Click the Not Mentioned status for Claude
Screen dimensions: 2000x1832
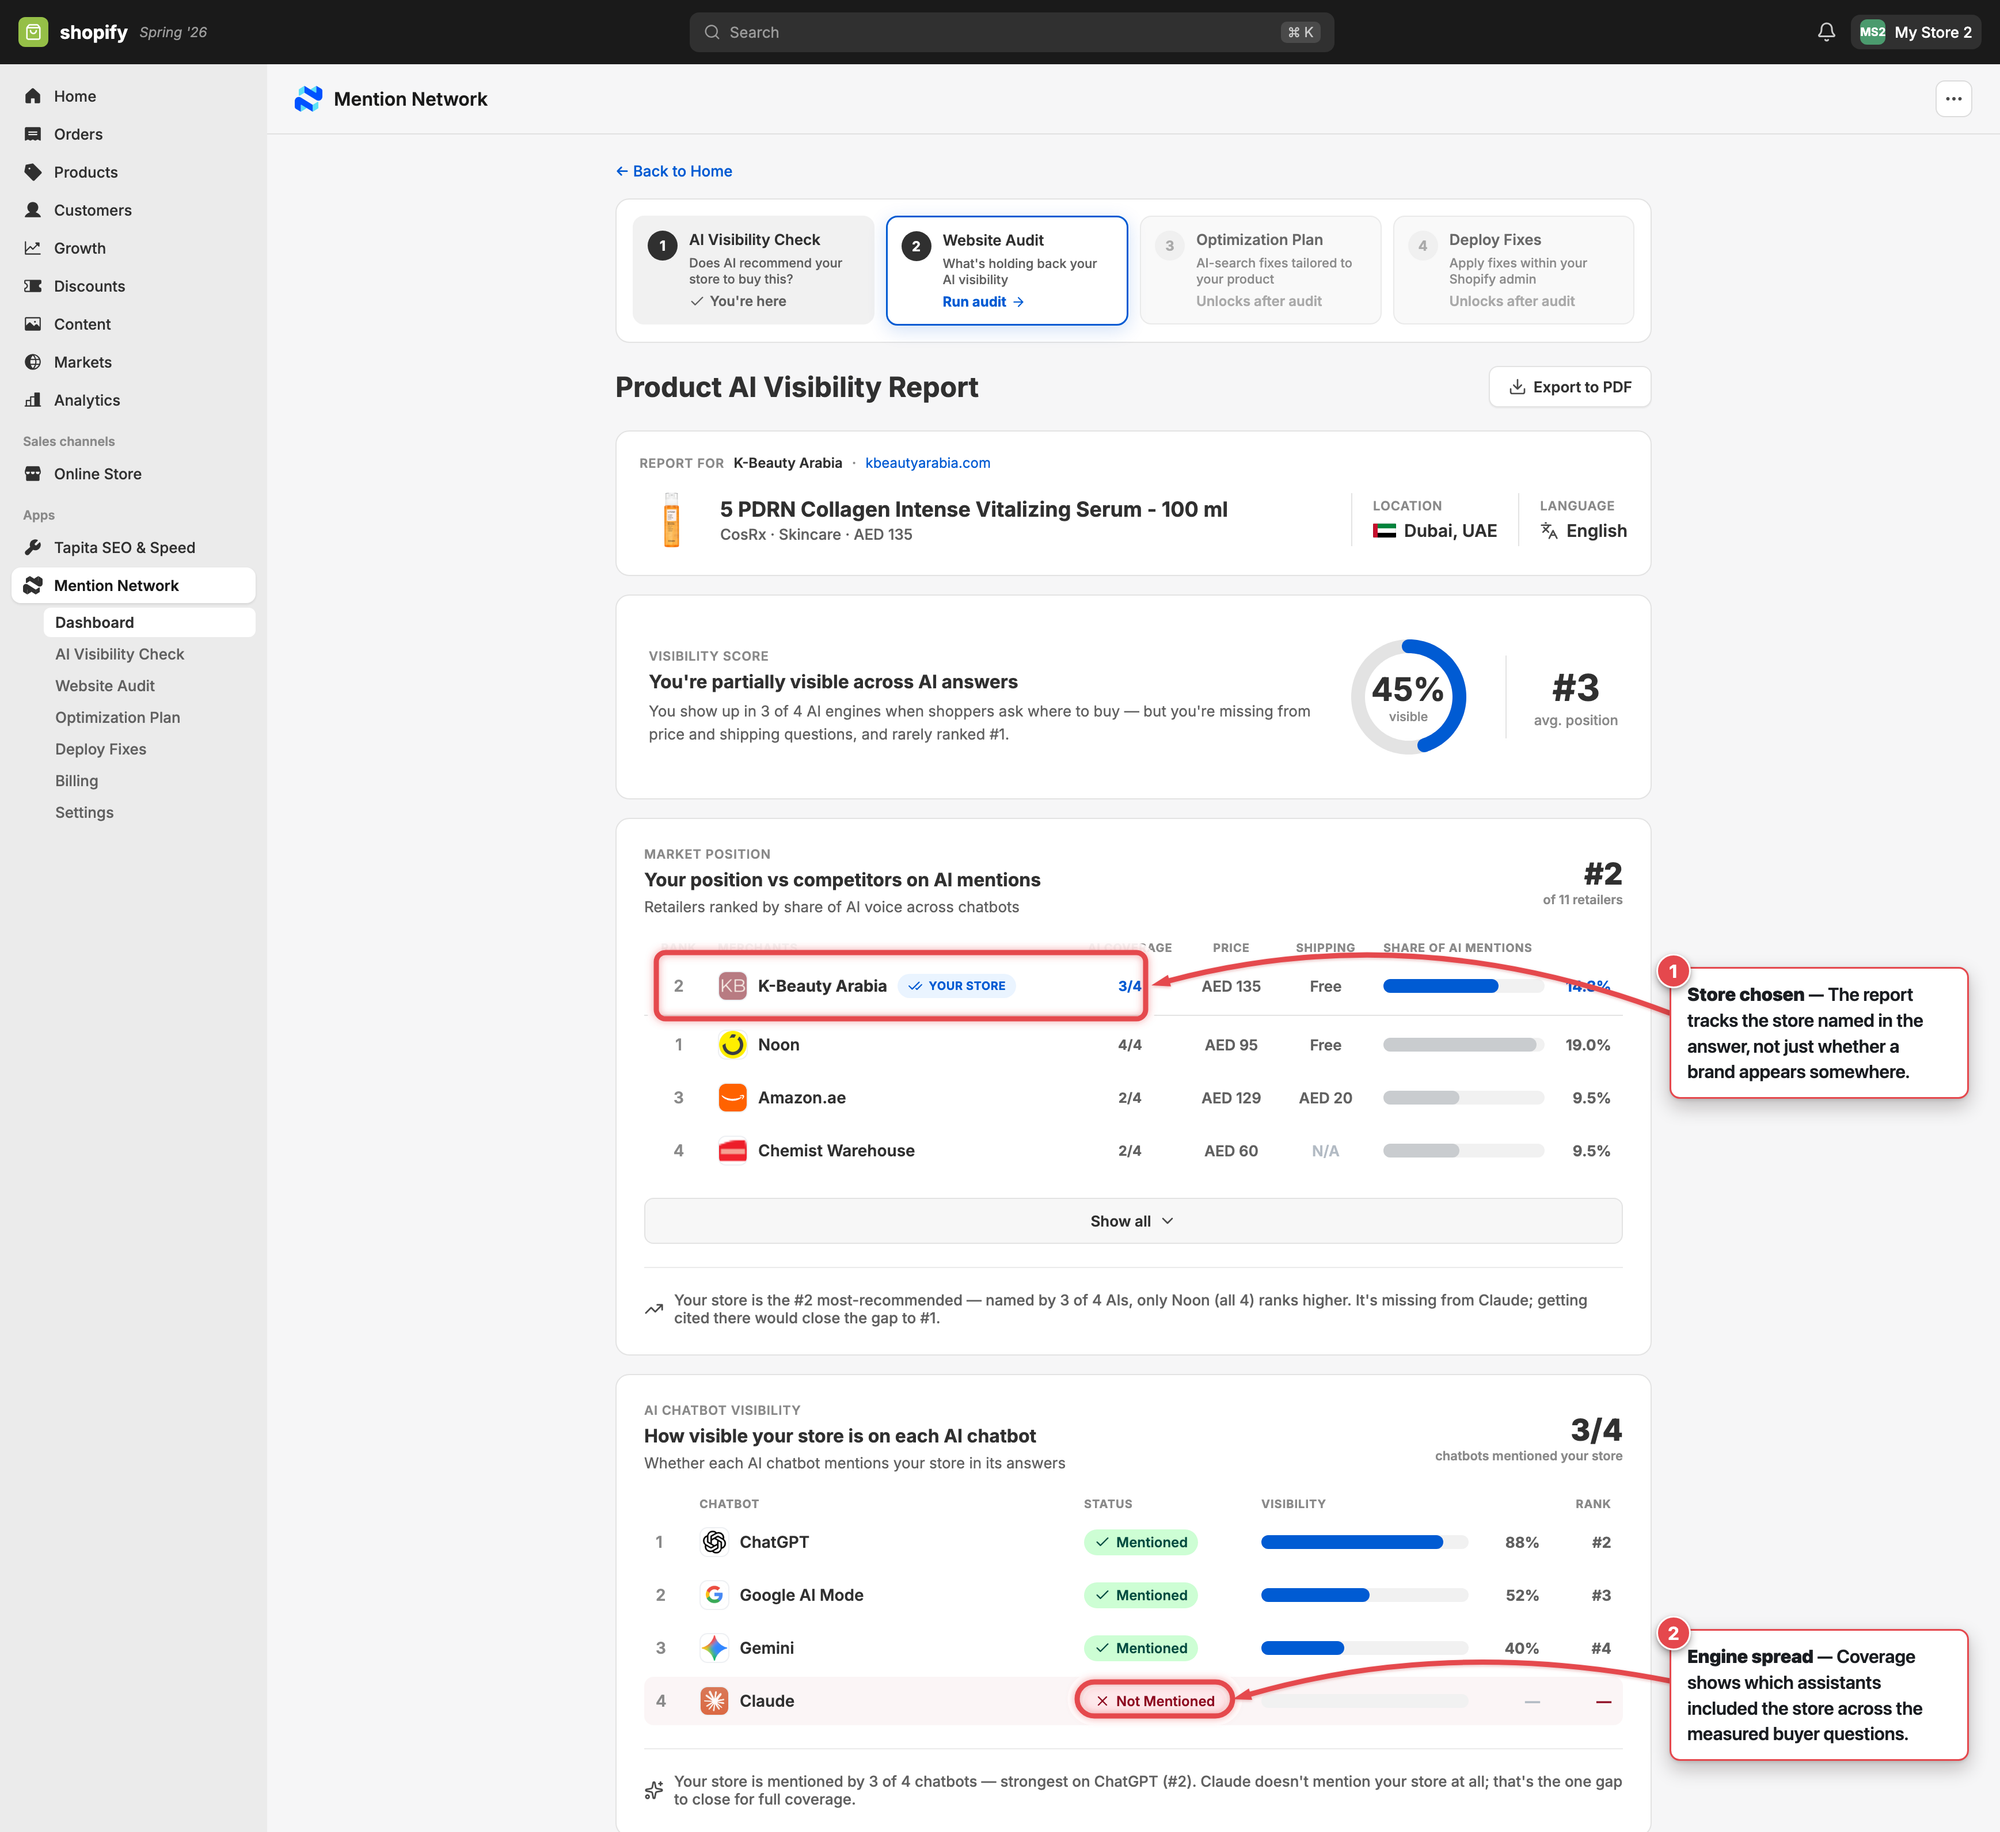click(1154, 1701)
